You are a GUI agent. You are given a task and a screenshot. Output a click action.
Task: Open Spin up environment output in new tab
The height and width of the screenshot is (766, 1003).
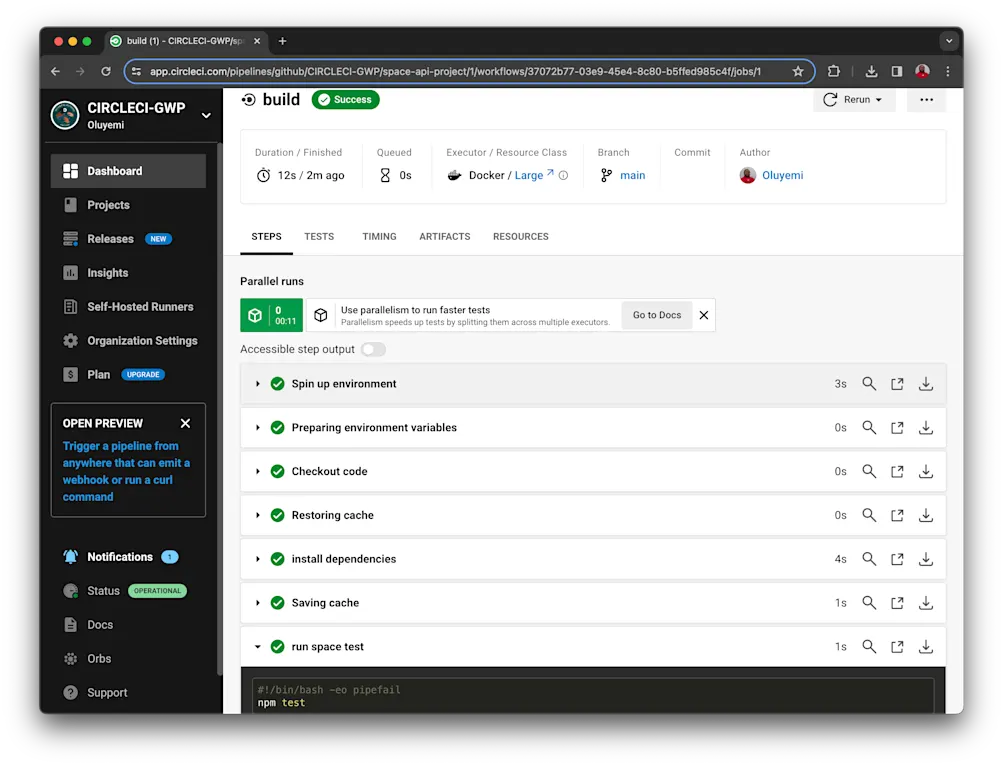pyautogui.click(x=897, y=383)
